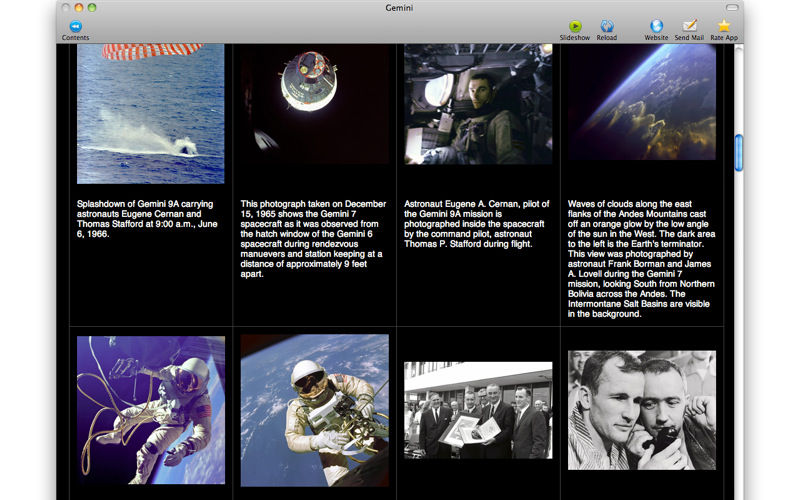Click the vertical scrollbar thumb

click(738, 153)
